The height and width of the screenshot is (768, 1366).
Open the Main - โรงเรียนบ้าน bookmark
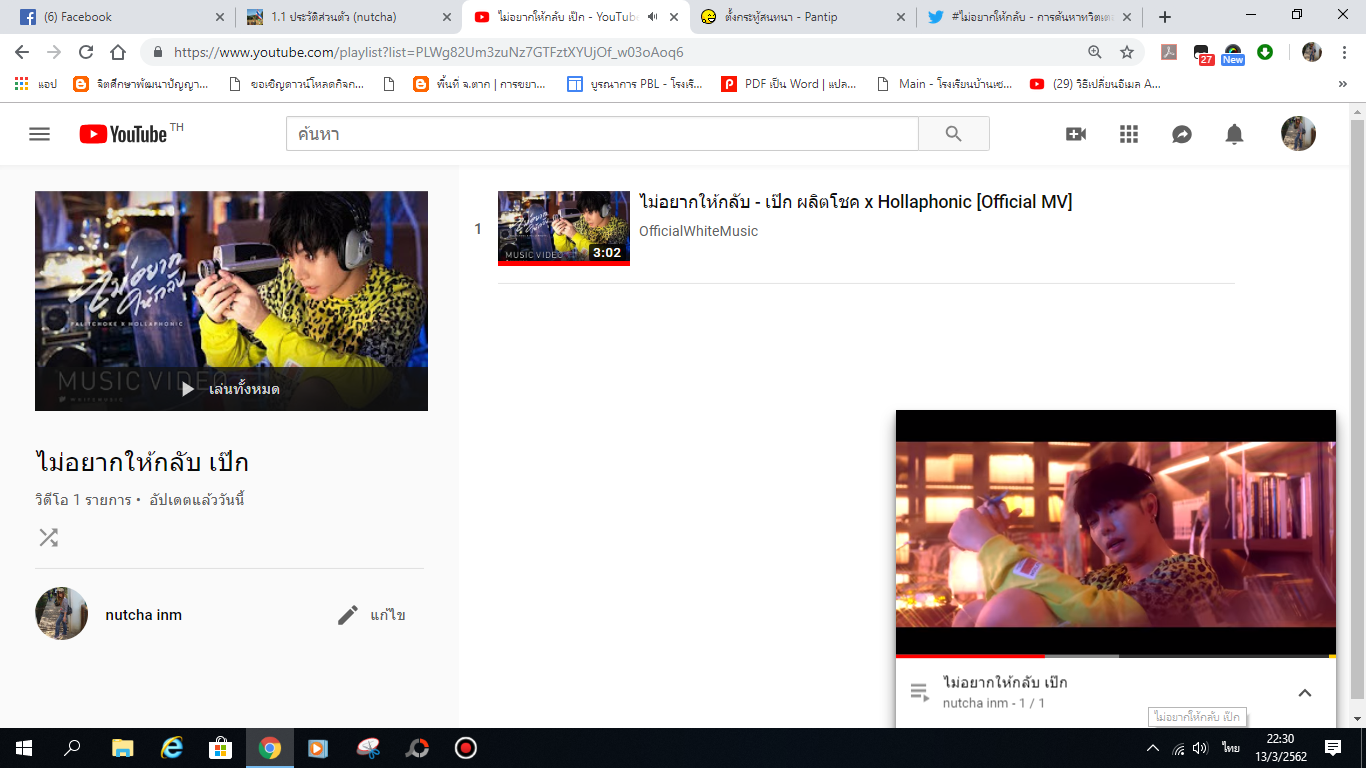(944, 84)
